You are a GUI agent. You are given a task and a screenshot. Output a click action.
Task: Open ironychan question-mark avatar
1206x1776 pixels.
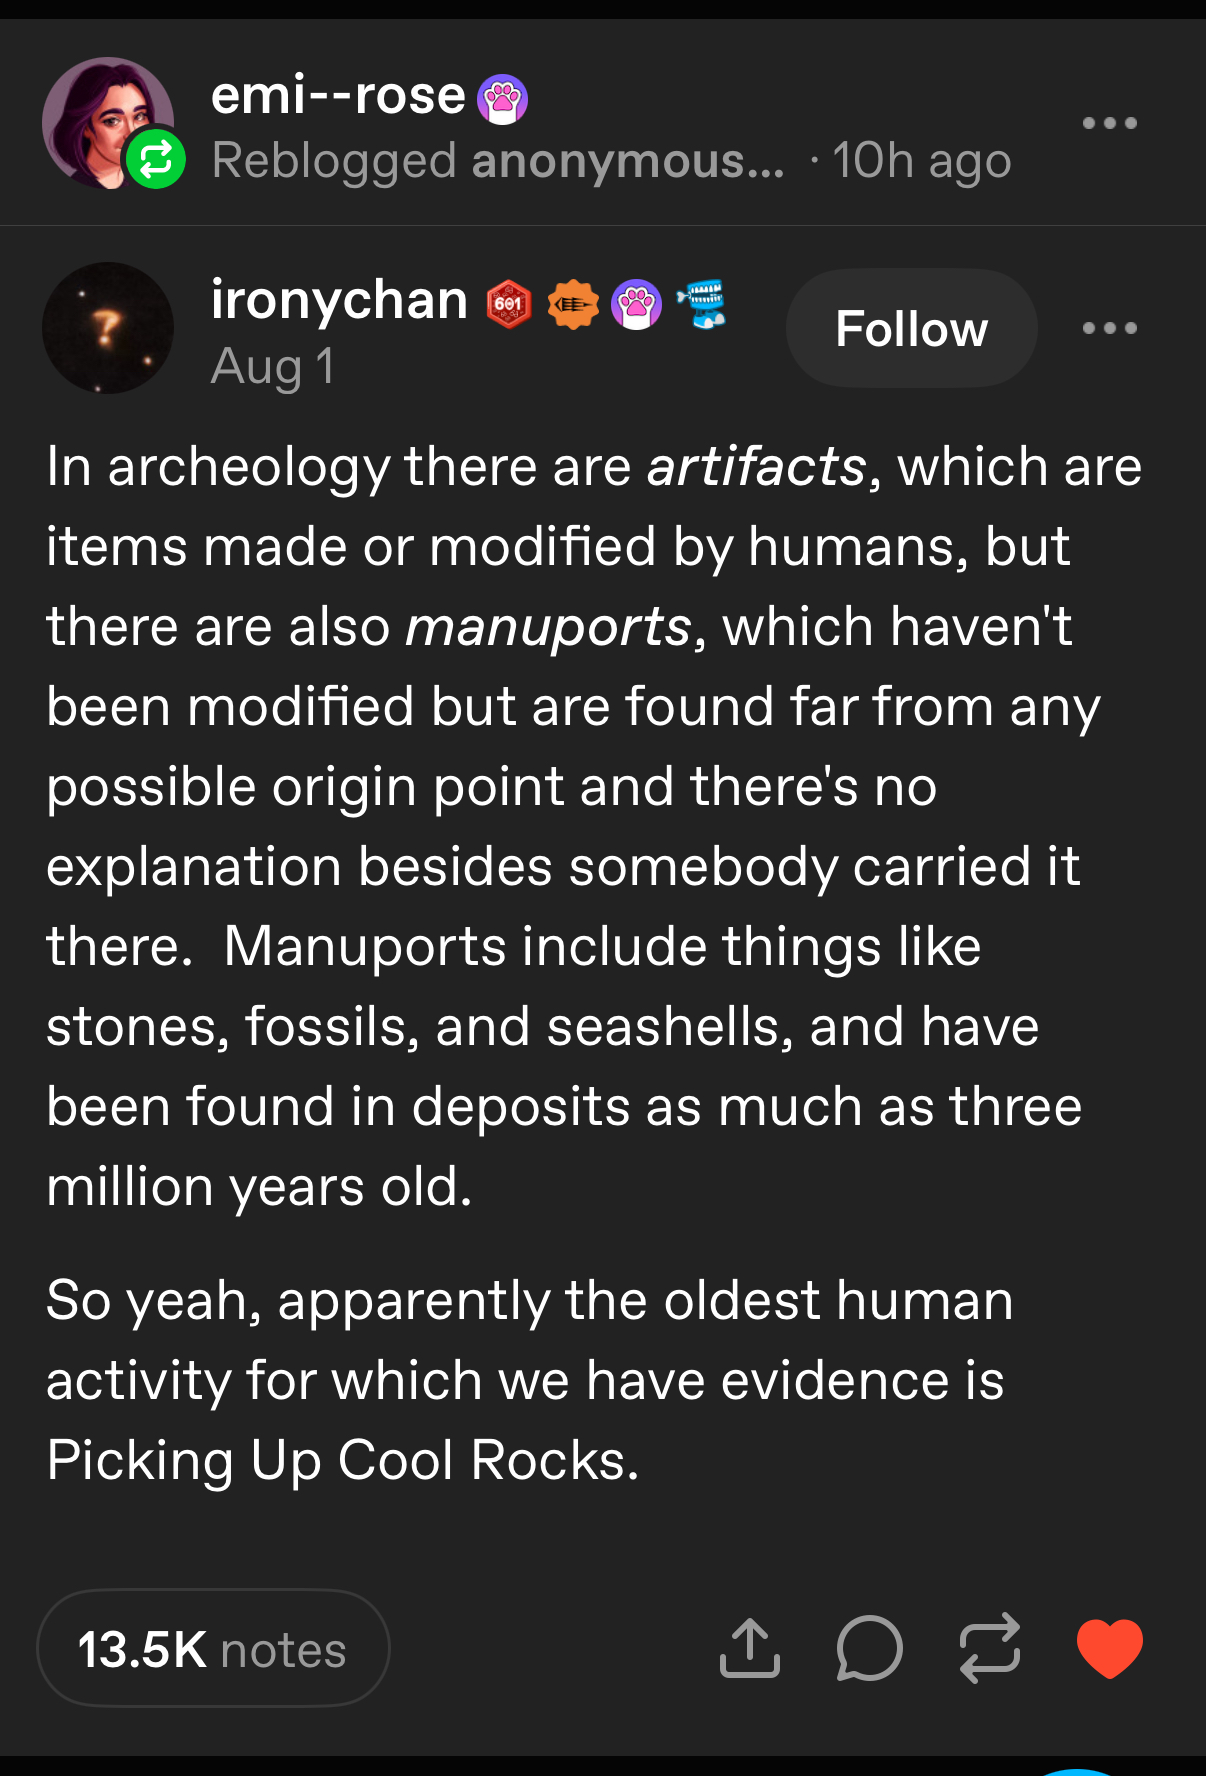pyautogui.click(x=108, y=328)
